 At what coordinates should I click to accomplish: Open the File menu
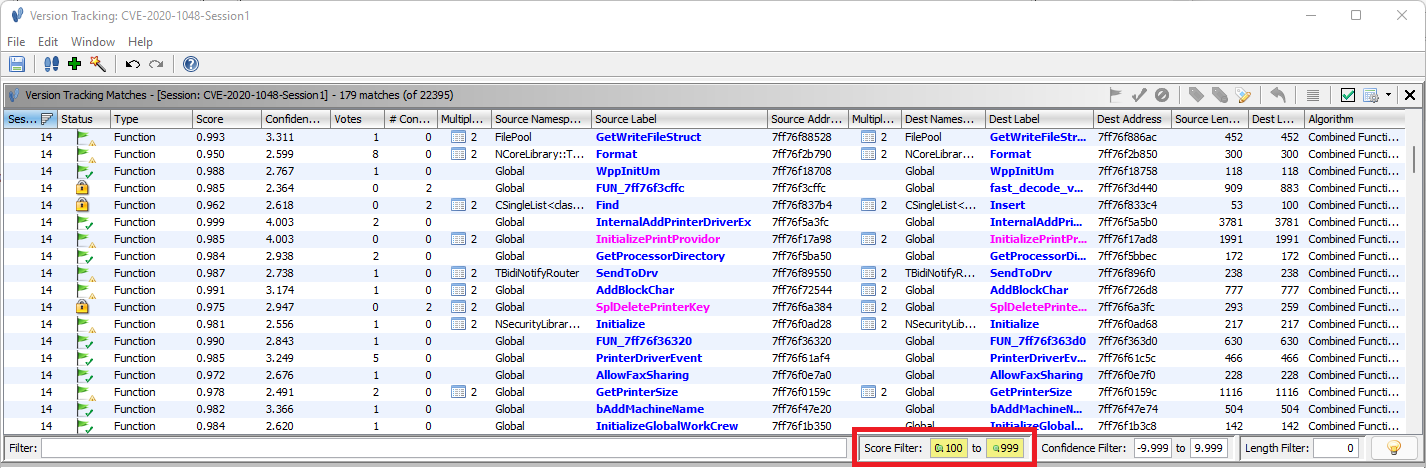coord(16,42)
